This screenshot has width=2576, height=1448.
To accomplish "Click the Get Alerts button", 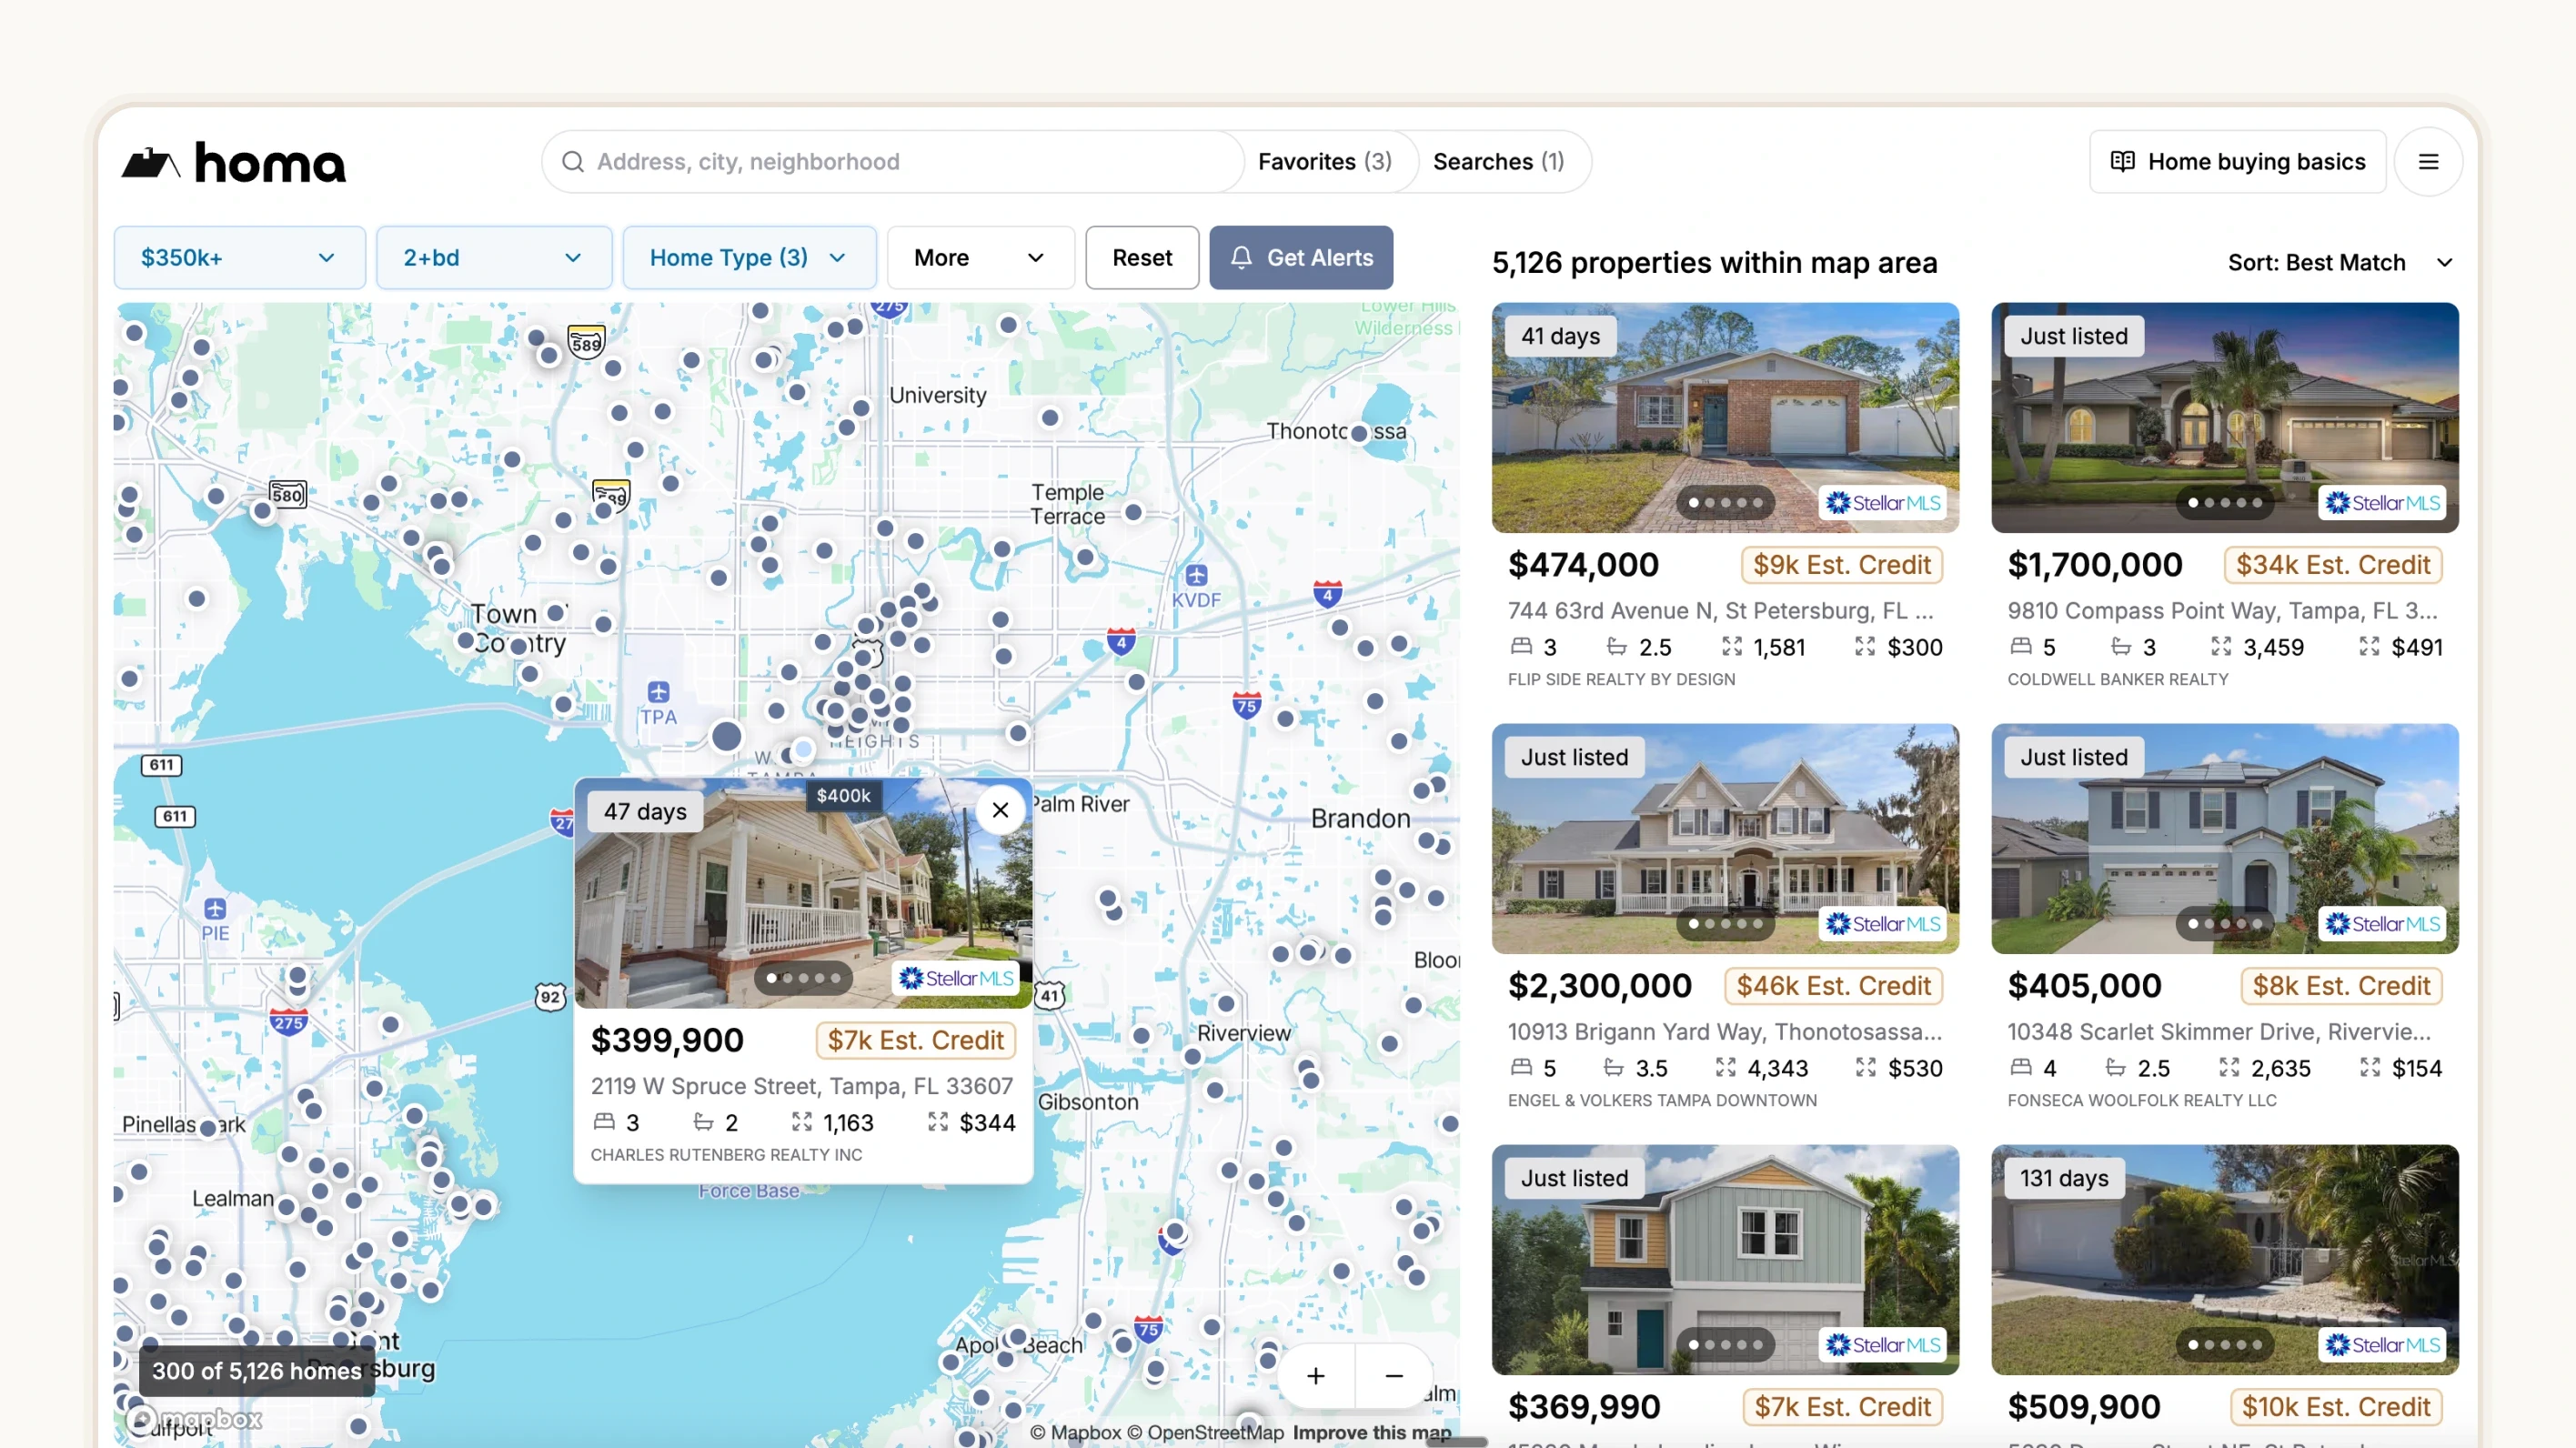I will pyautogui.click(x=1300, y=258).
